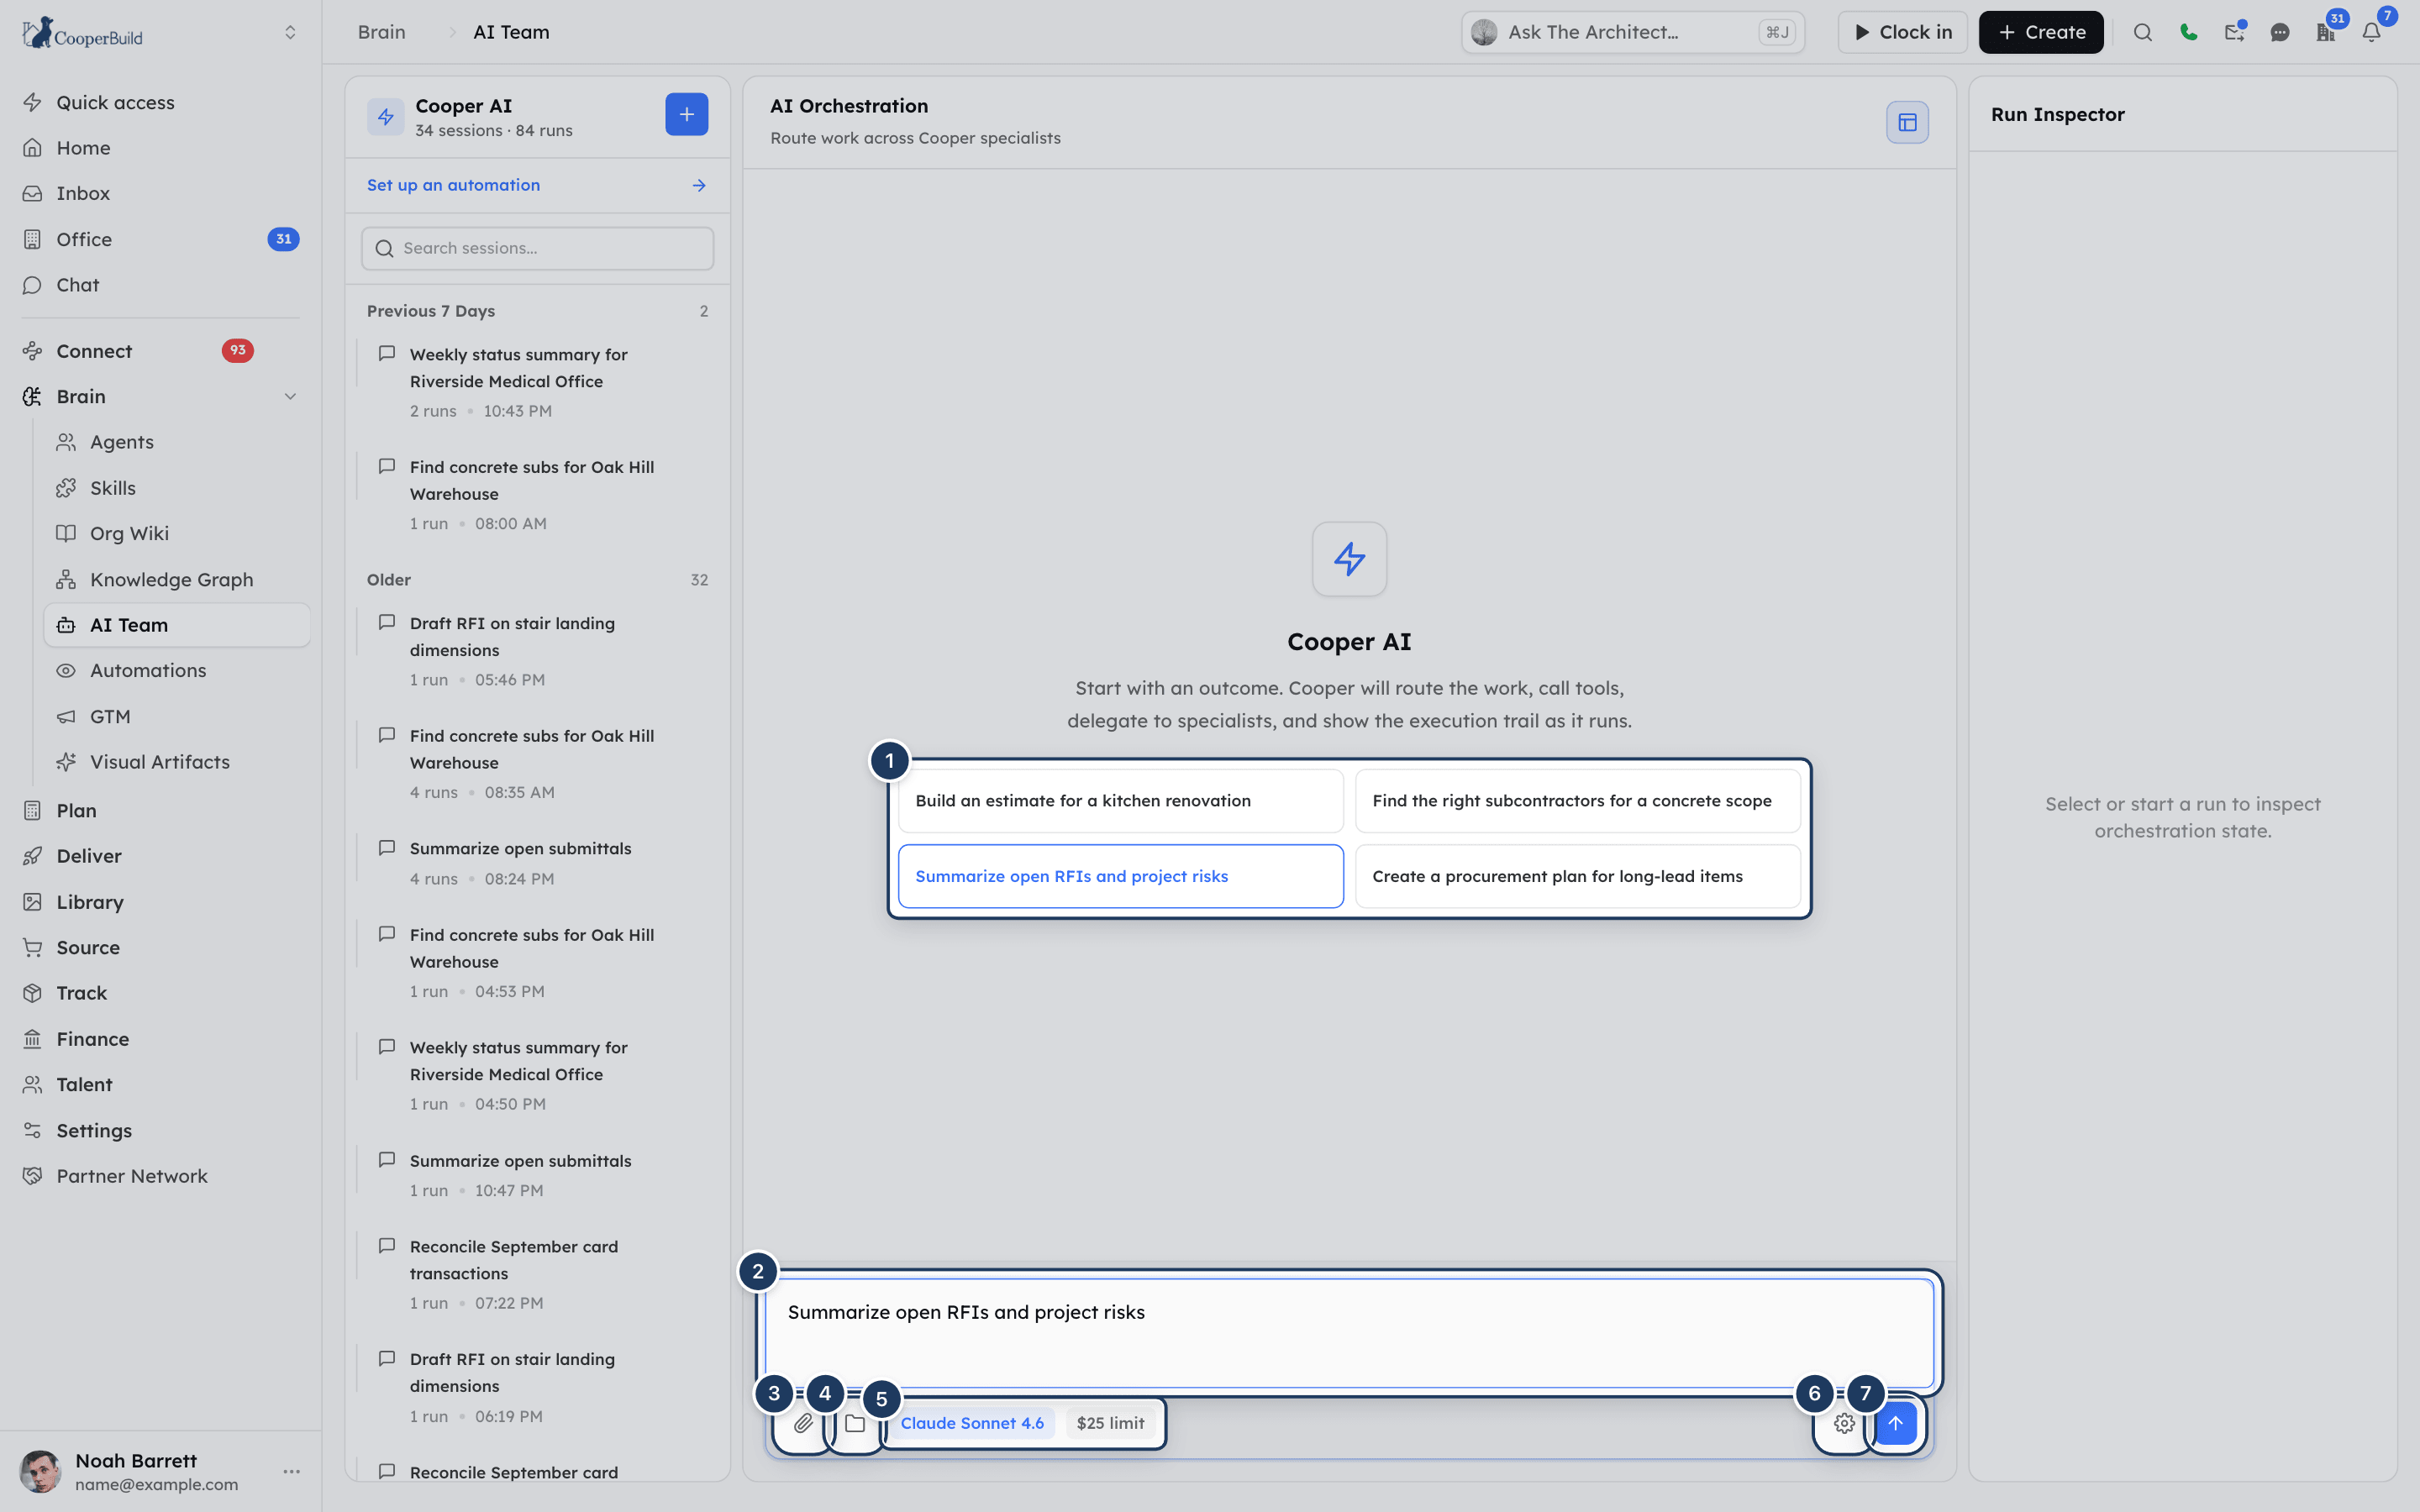Click the Create button
Image resolution: width=2420 pixels, height=1512 pixels.
click(x=2040, y=32)
